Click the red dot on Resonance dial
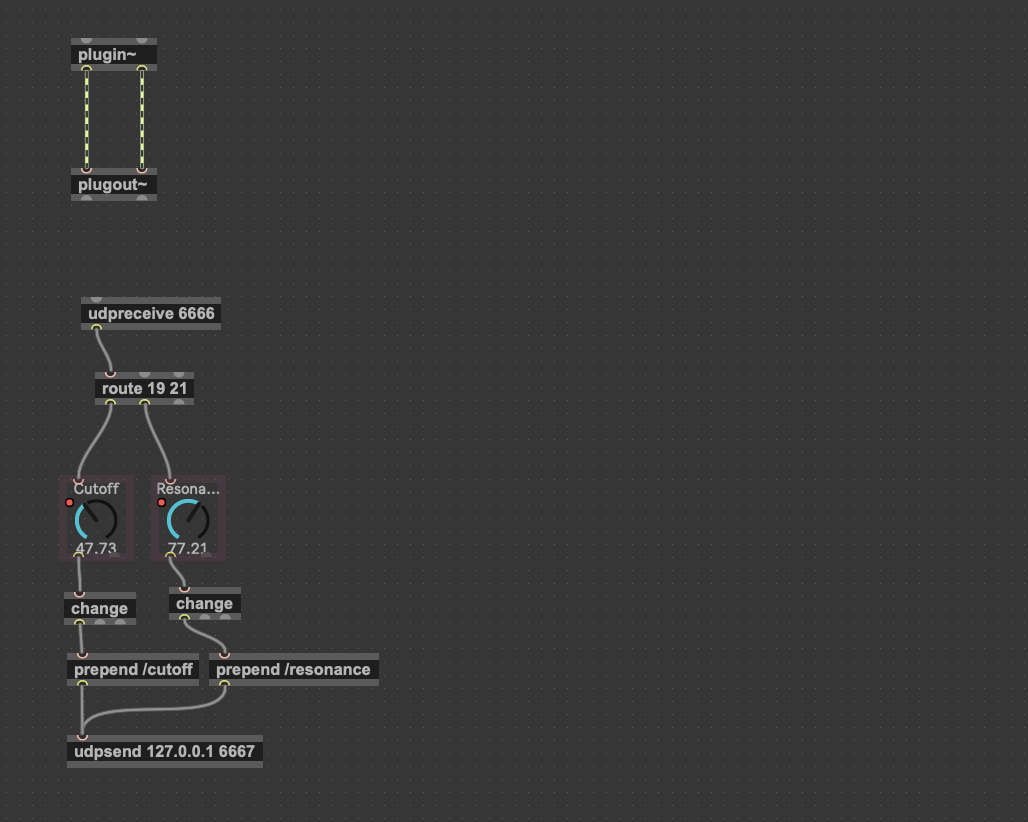This screenshot has width=1028, height=822. tap(161, 503)
